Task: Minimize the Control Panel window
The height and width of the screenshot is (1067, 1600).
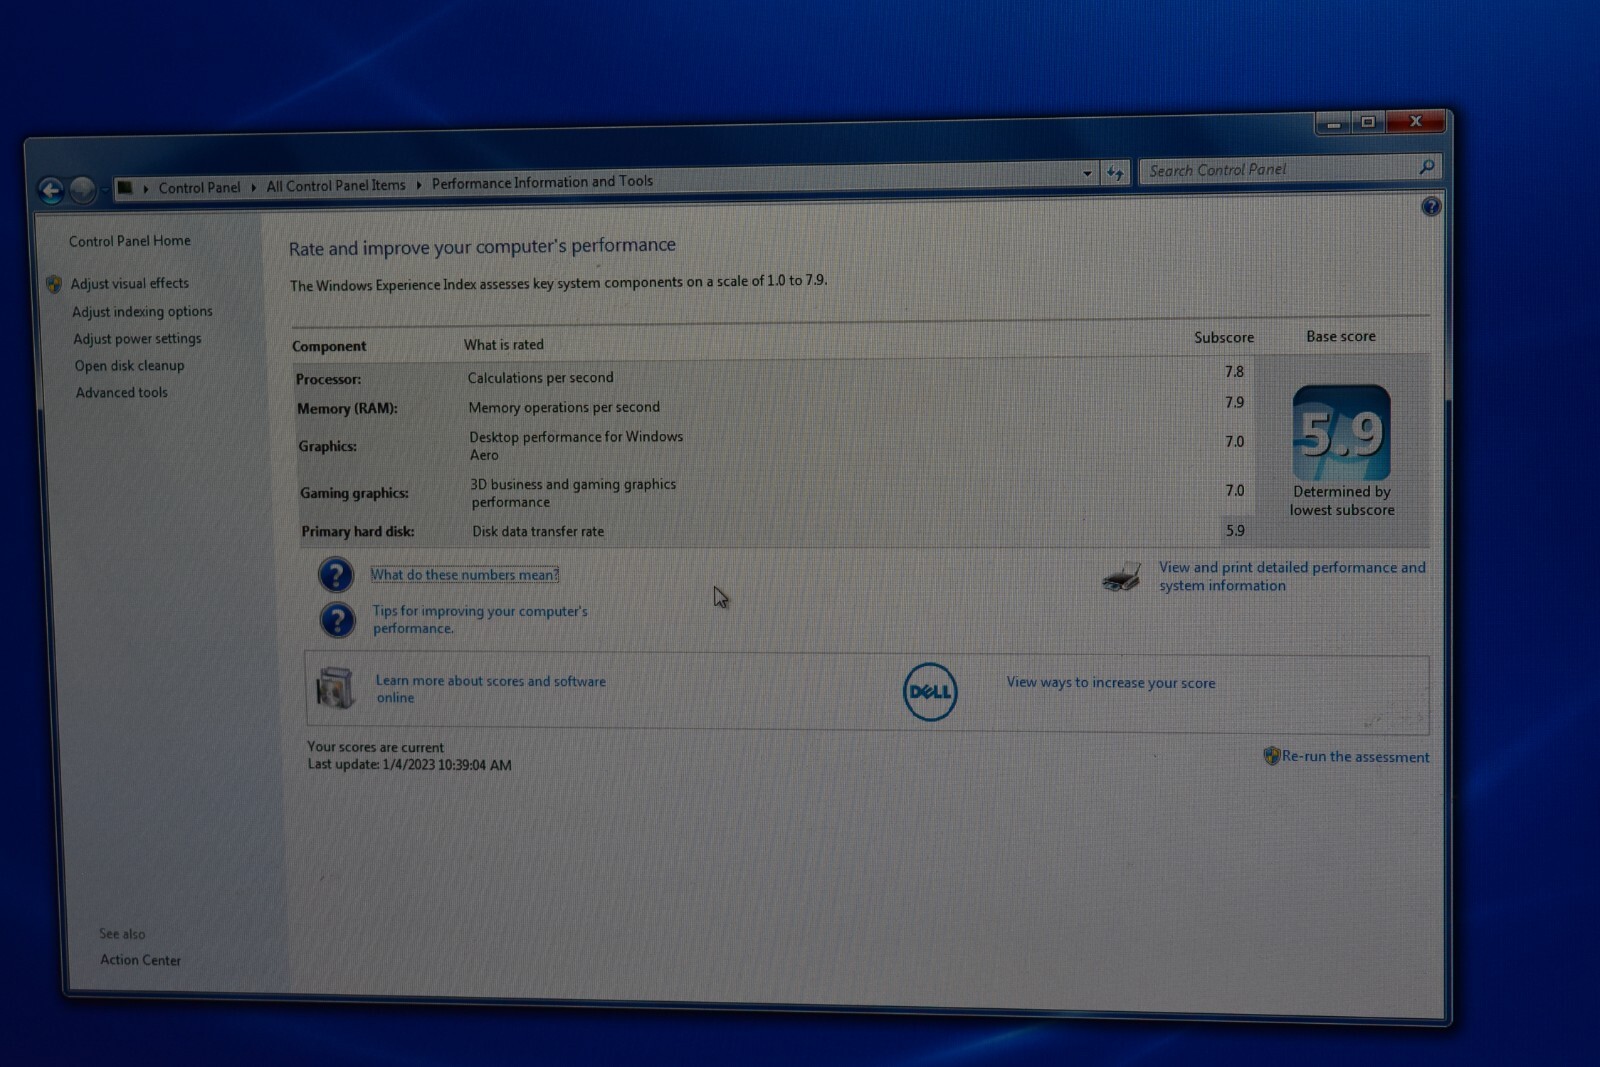Action: (1333, 124)
